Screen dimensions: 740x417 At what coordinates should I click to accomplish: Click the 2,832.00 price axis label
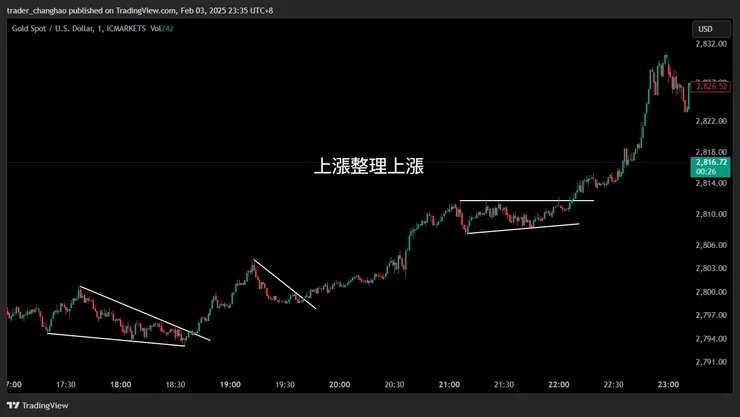(x=711, y=44)
